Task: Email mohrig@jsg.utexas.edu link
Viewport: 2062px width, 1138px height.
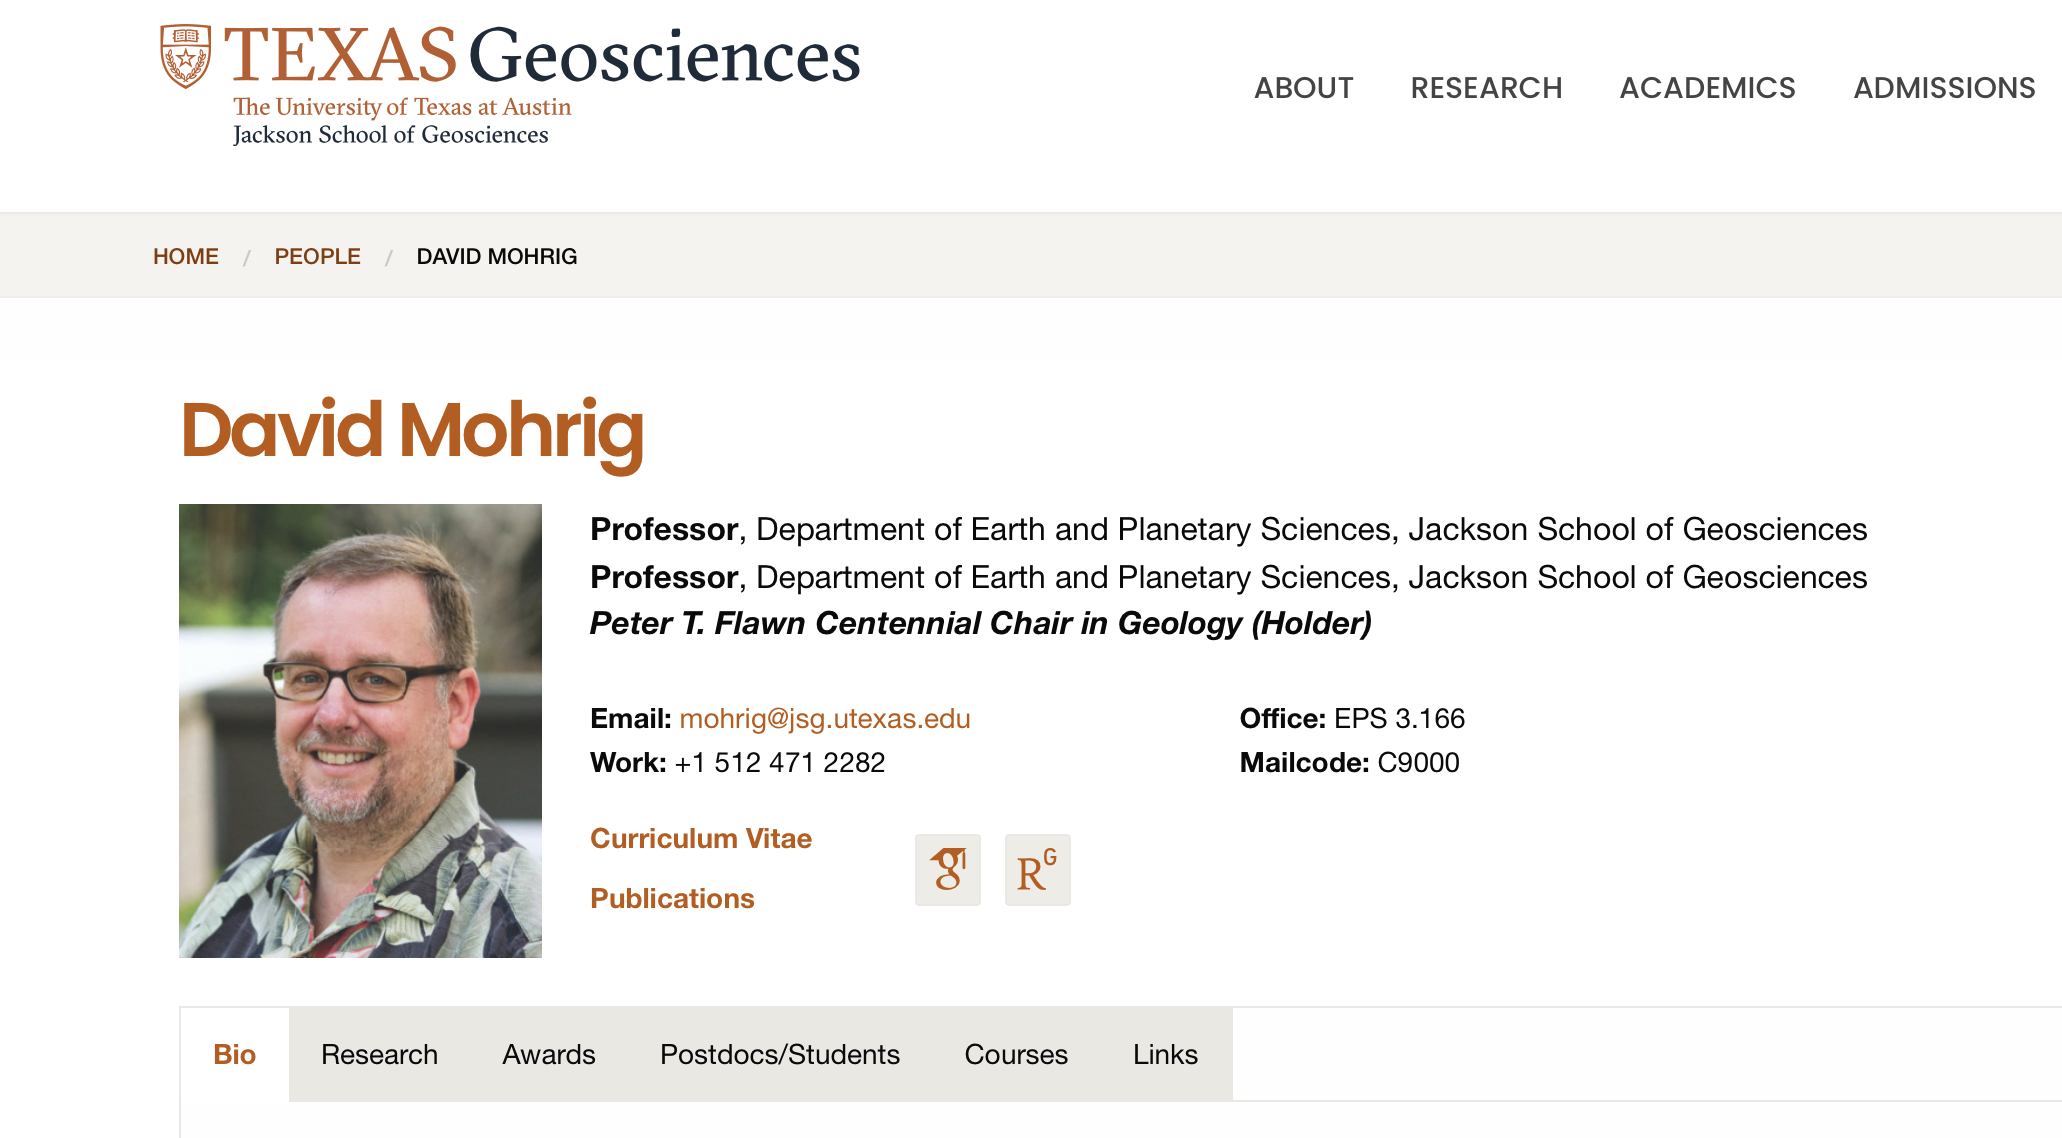Action: click(824, 718)
